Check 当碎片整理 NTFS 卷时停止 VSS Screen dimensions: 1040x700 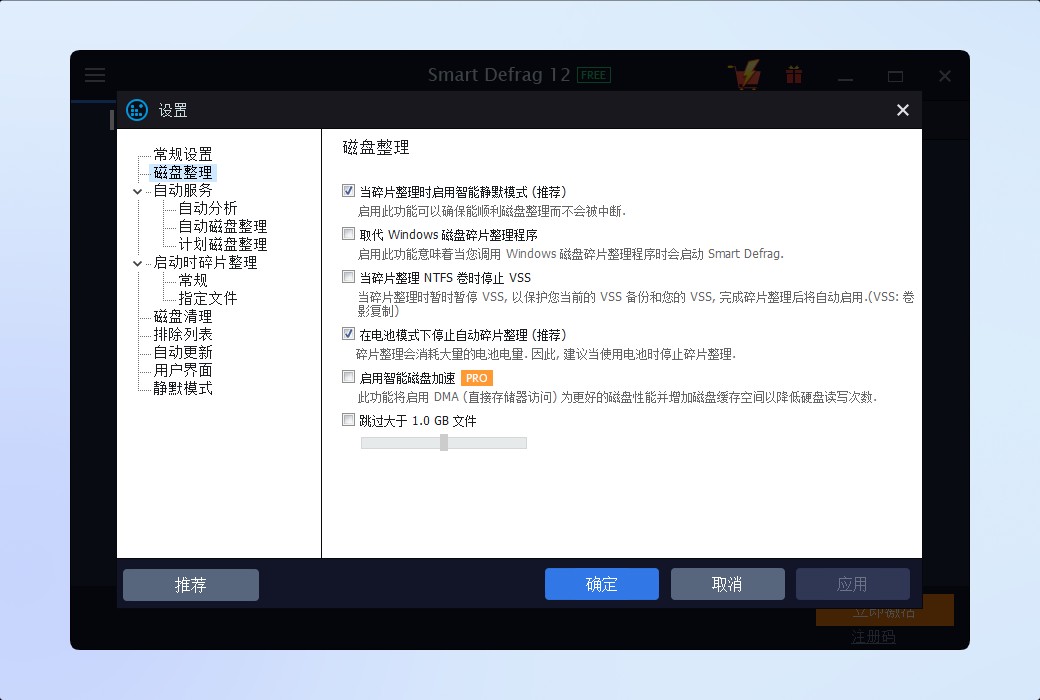[x=348, y=277]
